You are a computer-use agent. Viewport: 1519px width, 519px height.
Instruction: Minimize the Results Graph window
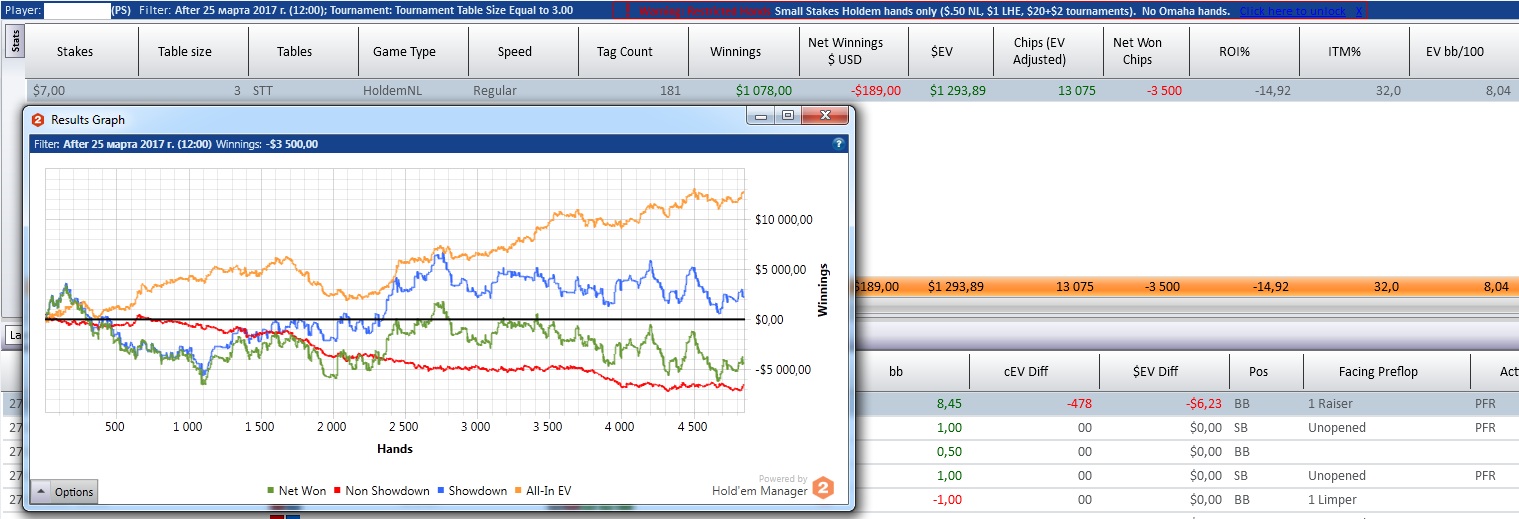pyautogui.click(x=763, y=117)
